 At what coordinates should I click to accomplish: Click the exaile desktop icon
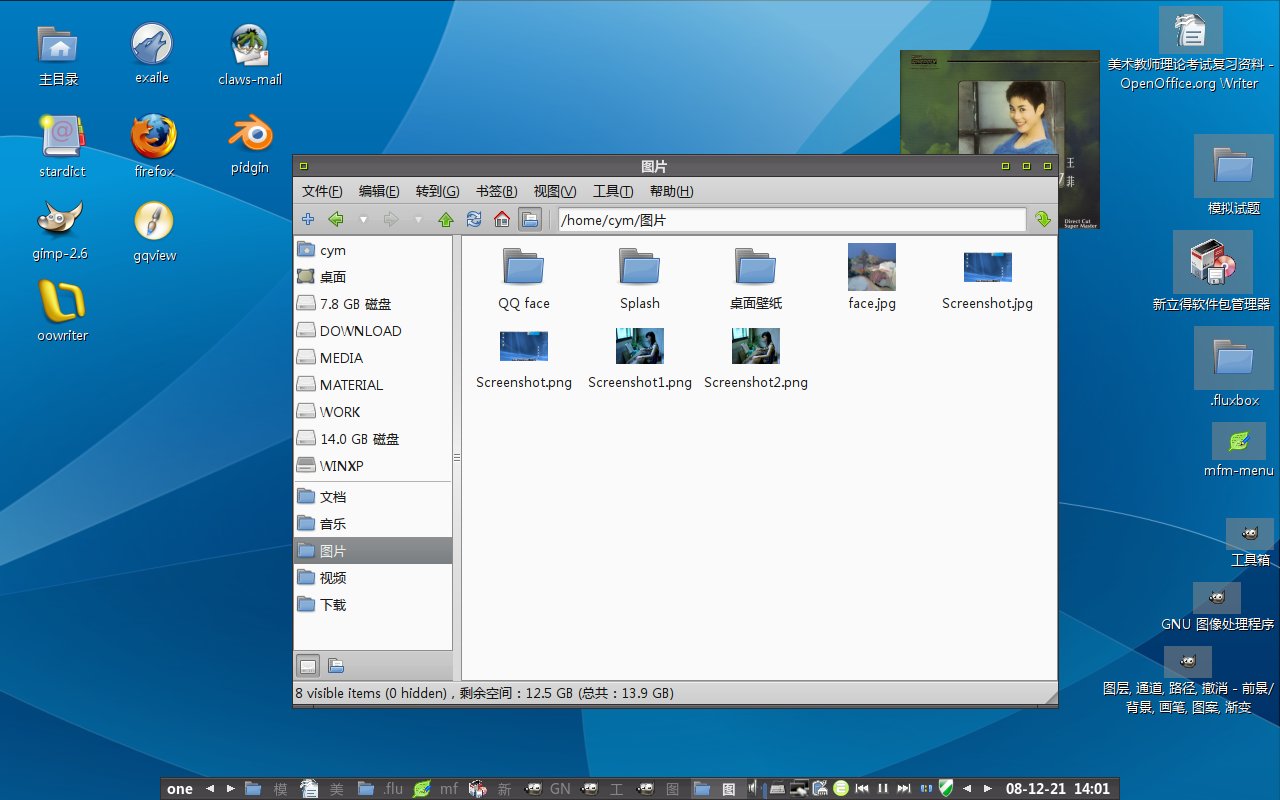tap(152, 54)
